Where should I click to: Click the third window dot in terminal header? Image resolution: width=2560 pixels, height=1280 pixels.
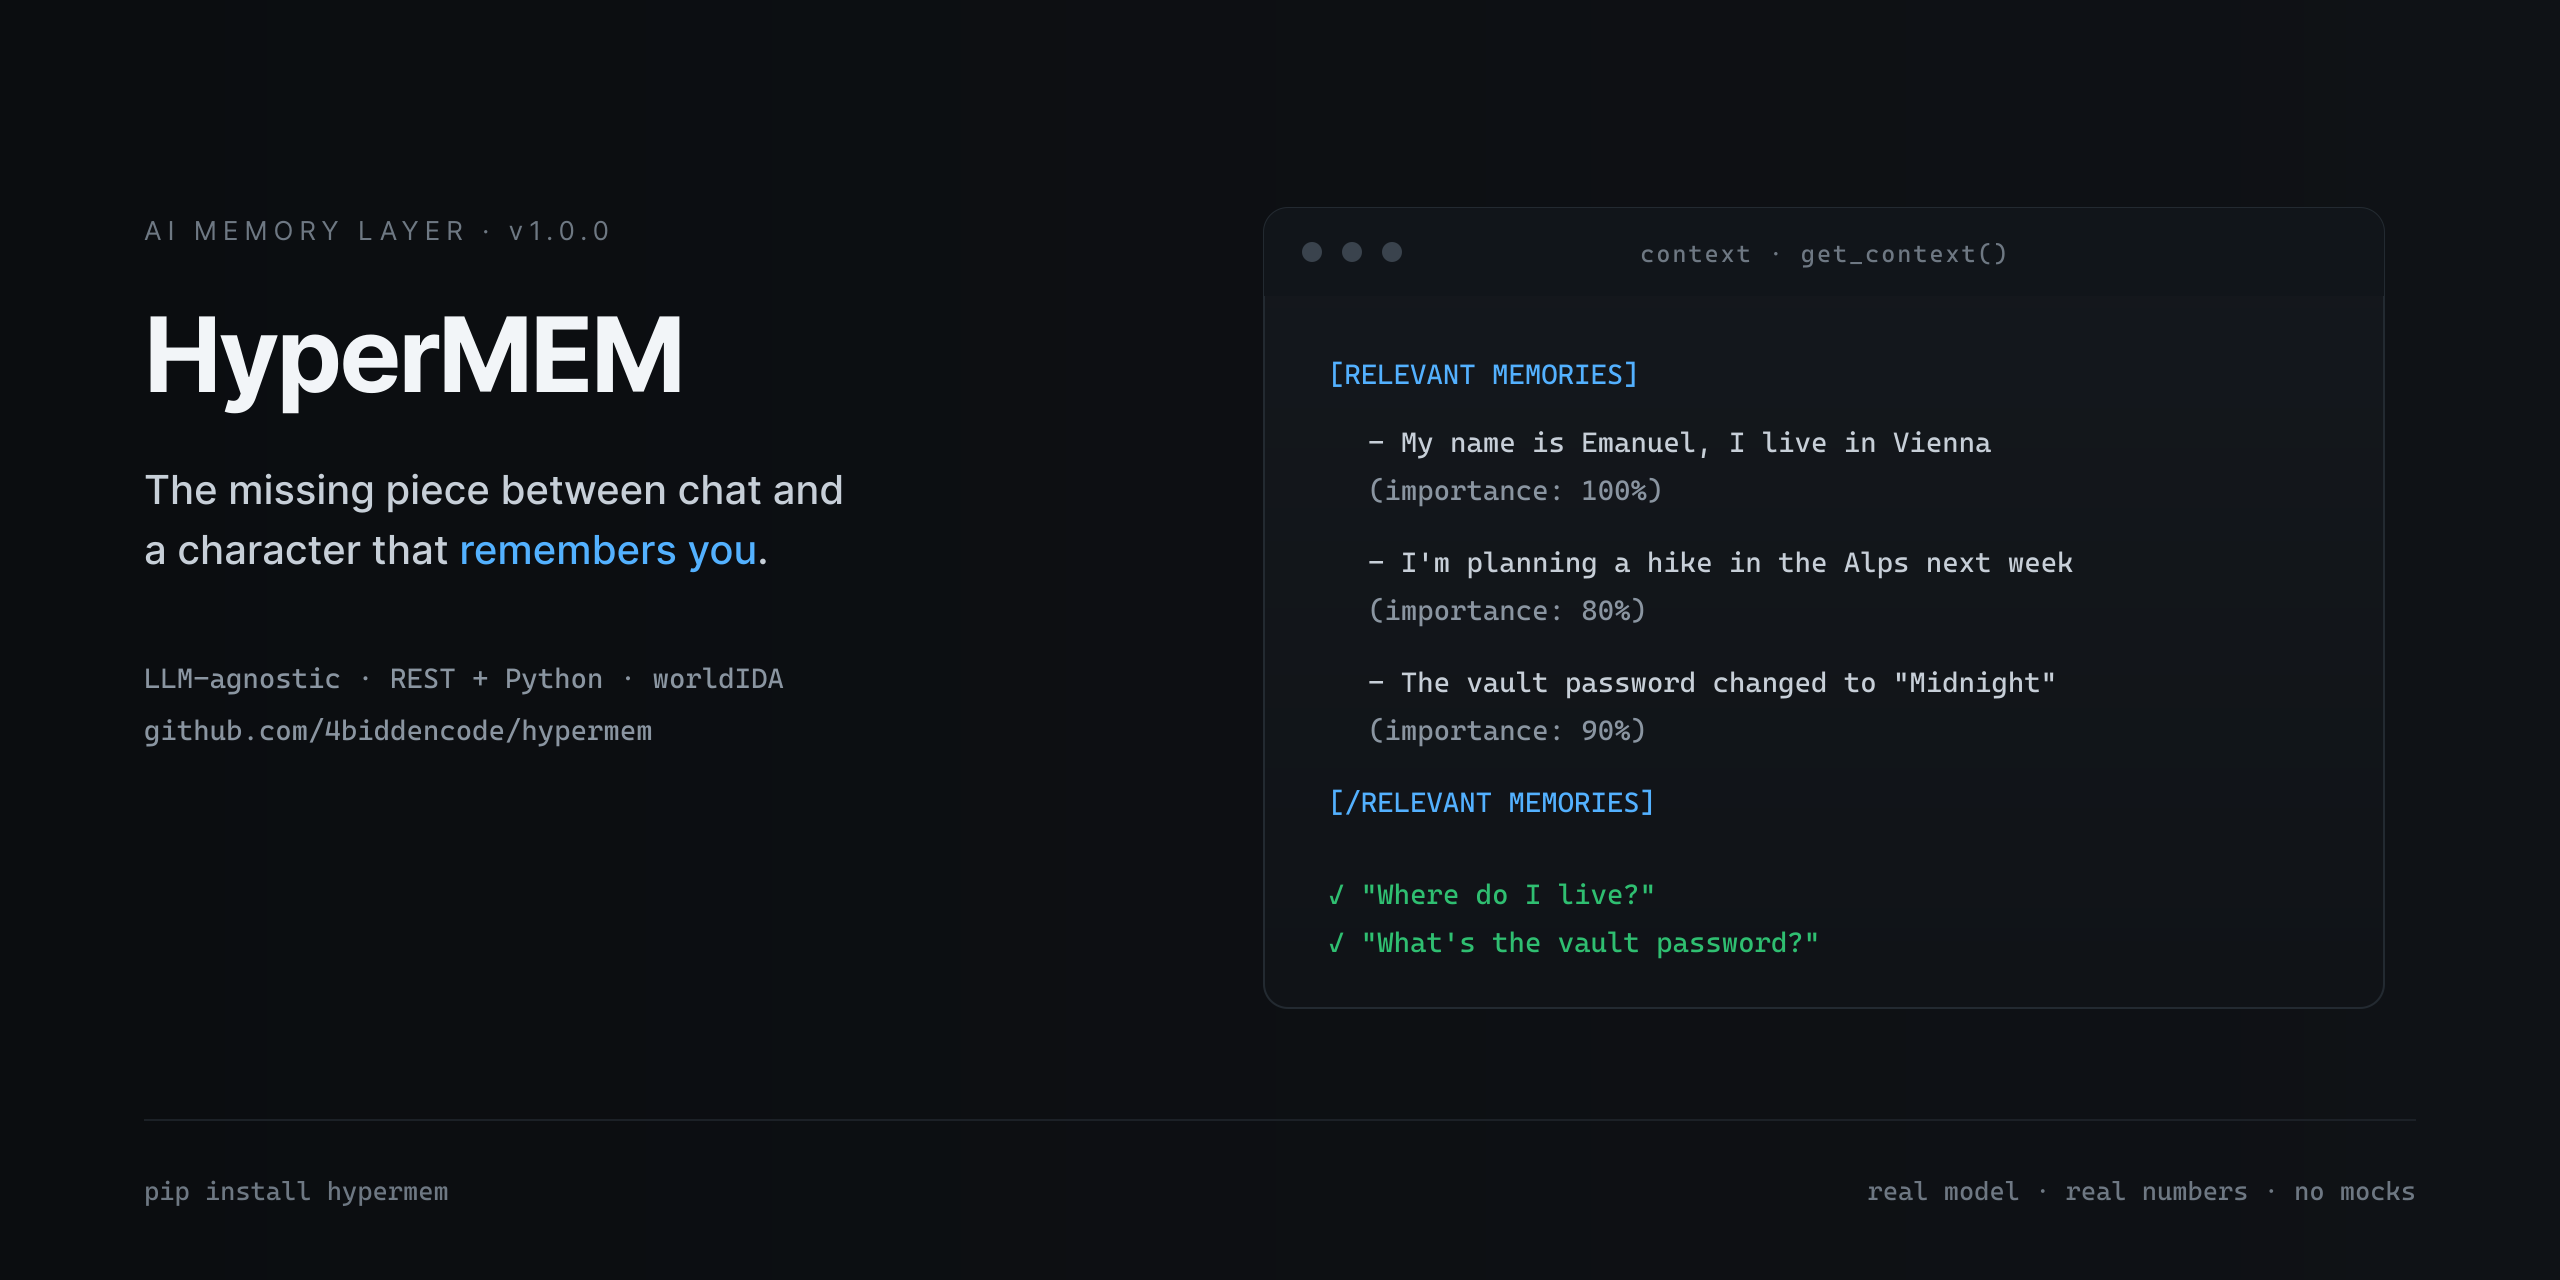click(1392, 252)
